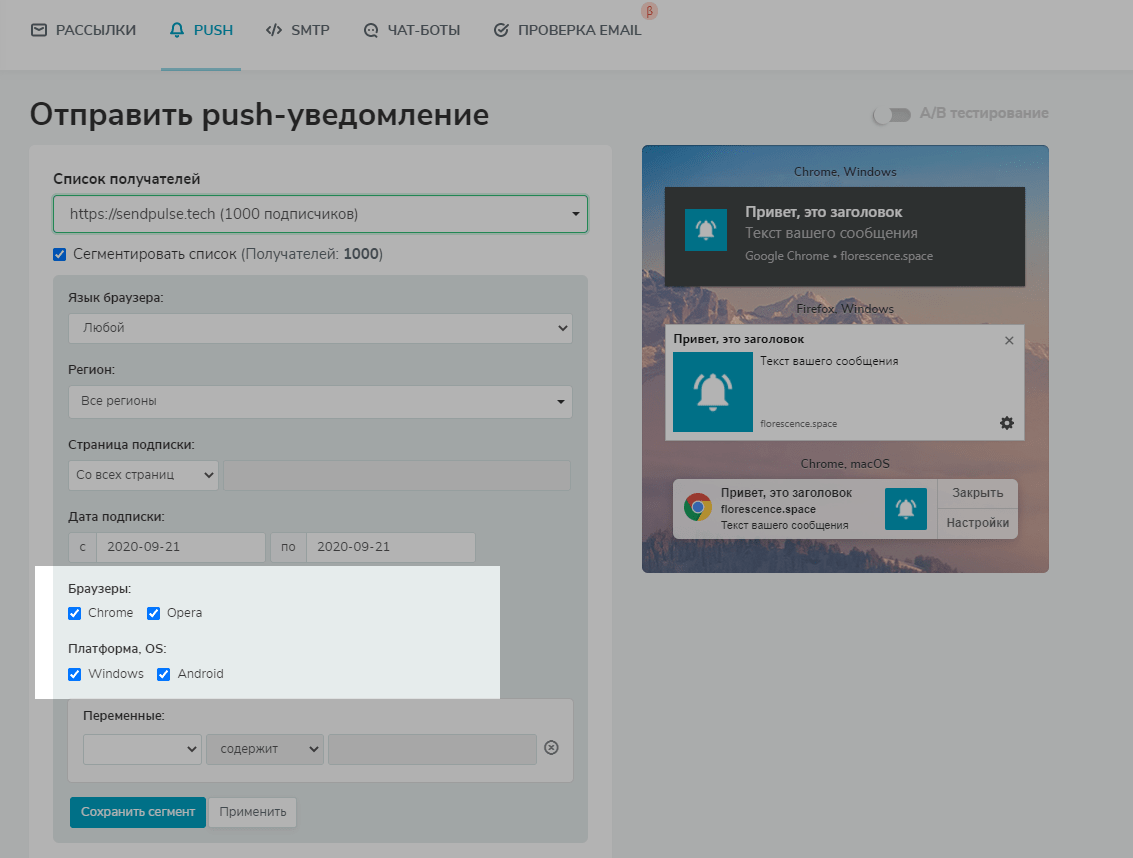Screen dimensions: 1133x858
Task: Click the Применить button
Action: (253, 812)
